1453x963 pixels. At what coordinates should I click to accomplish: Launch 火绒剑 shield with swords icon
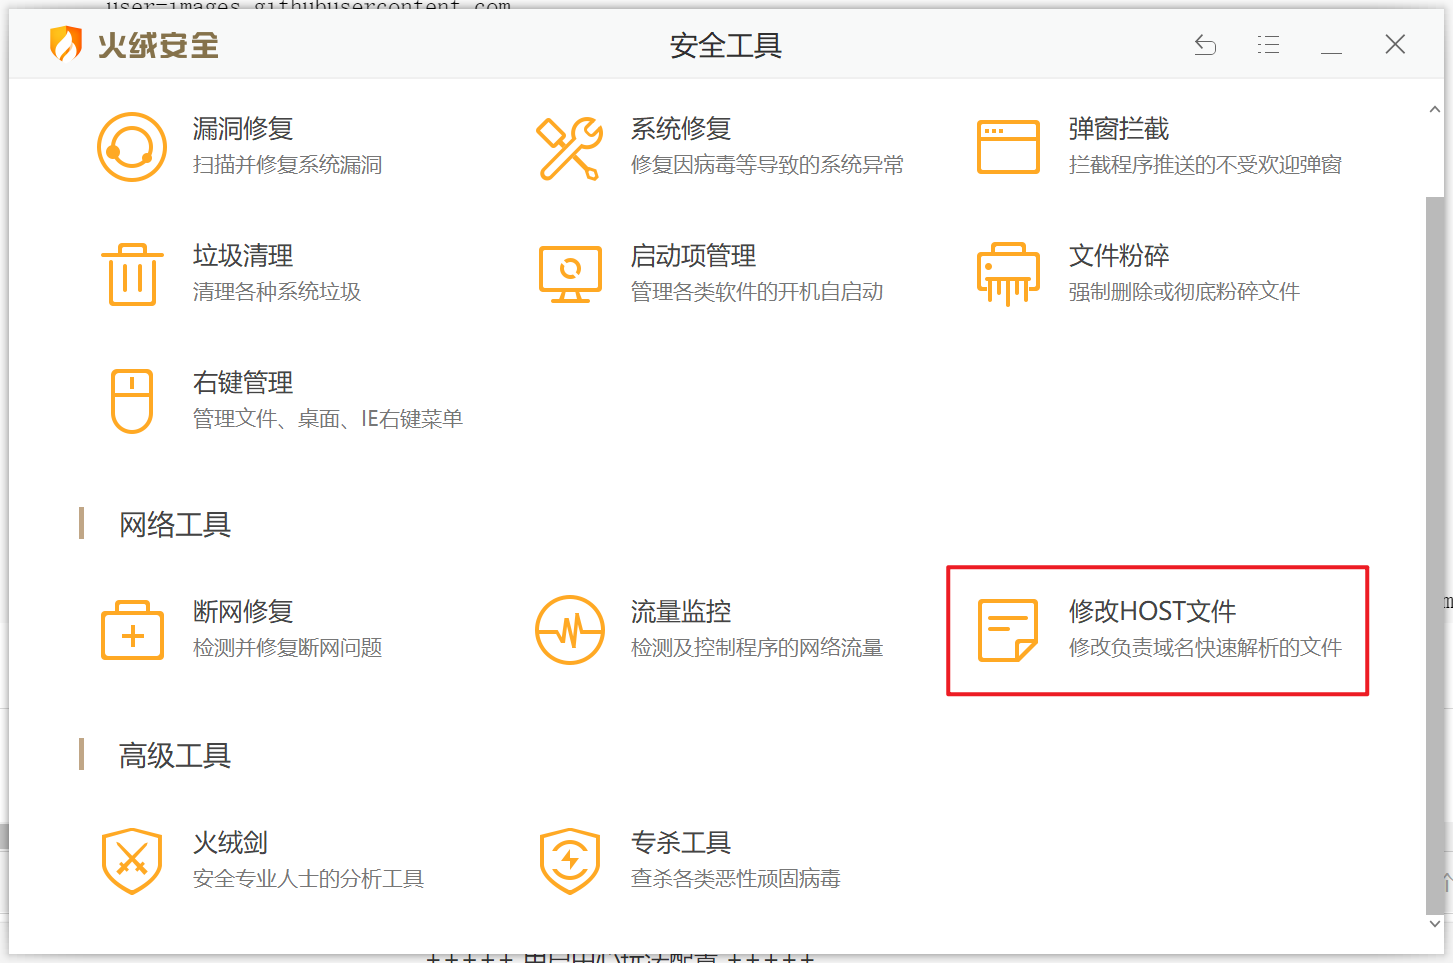coord(132,861)
